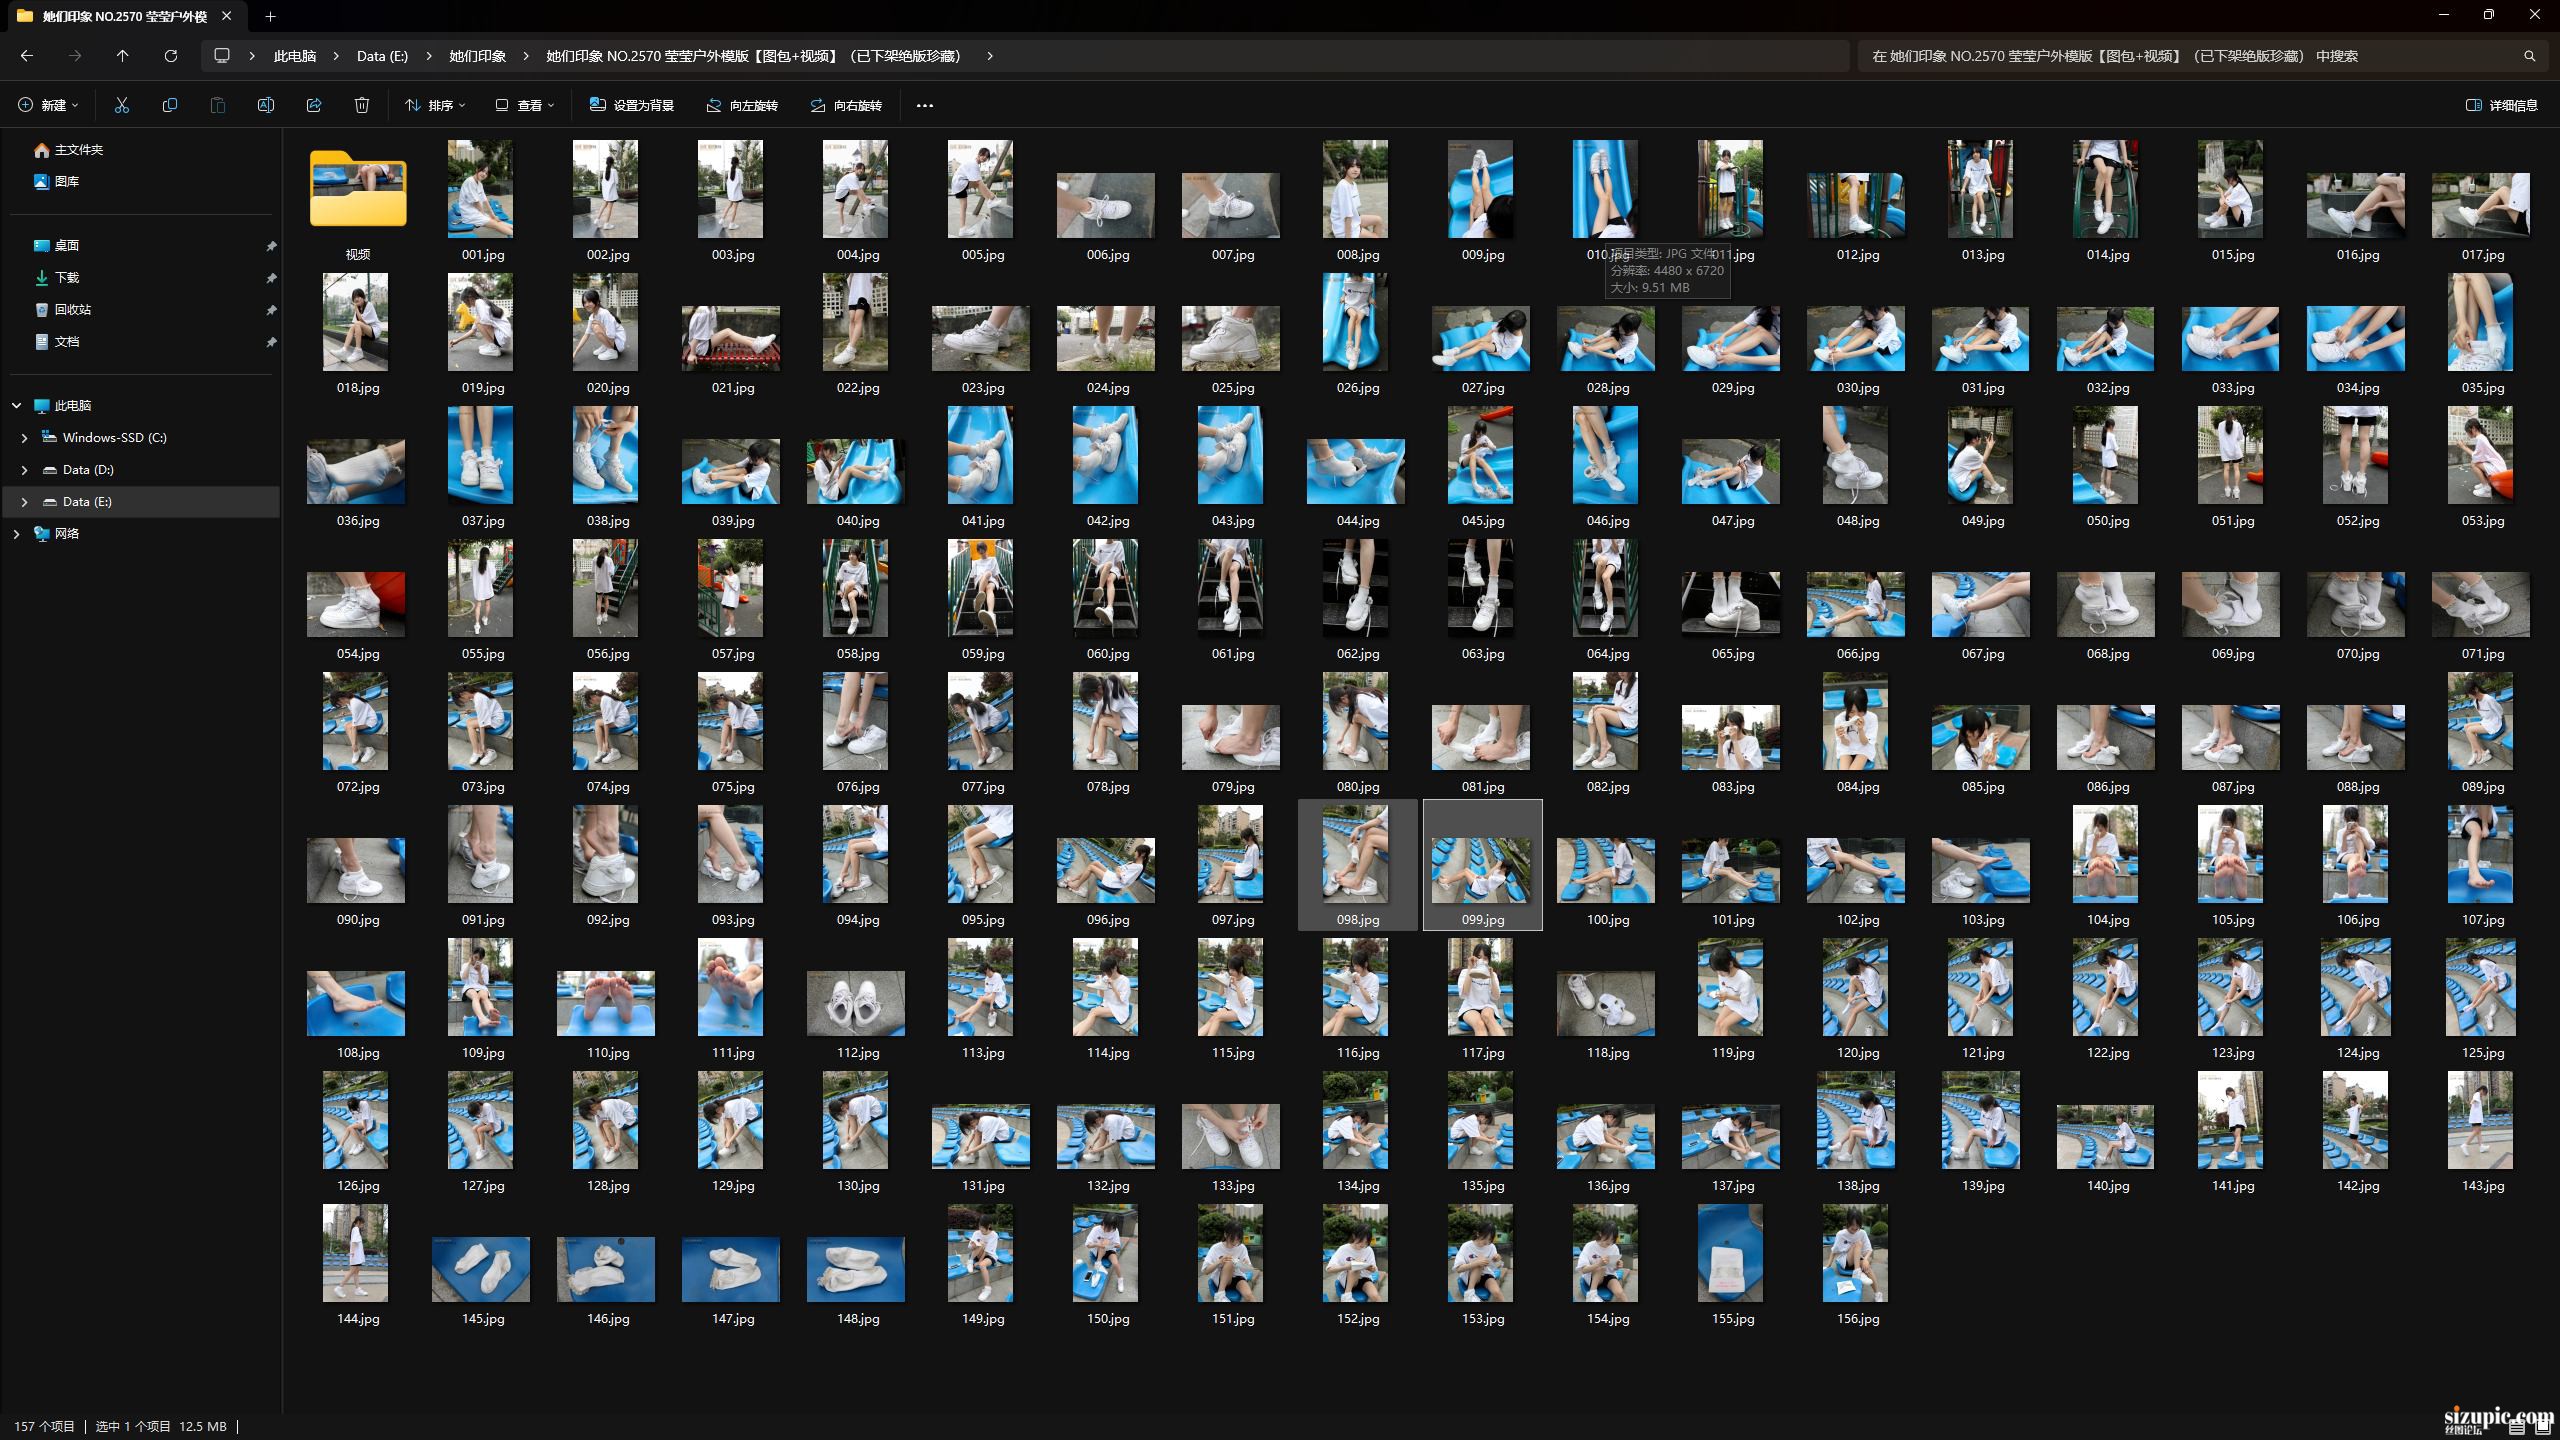
Task: Select 下载 in the sidebar
Action: 67,278
